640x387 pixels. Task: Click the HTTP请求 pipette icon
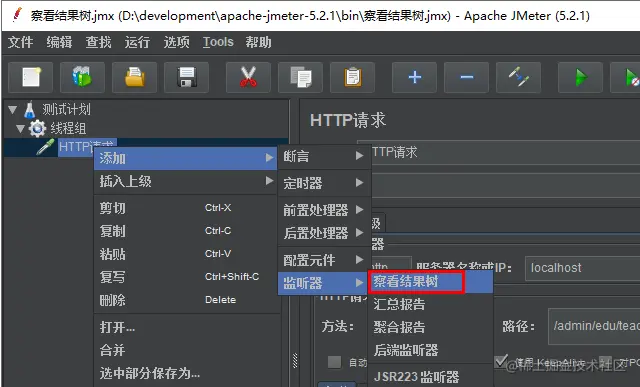pyautogui.click(x=45, y=147)
